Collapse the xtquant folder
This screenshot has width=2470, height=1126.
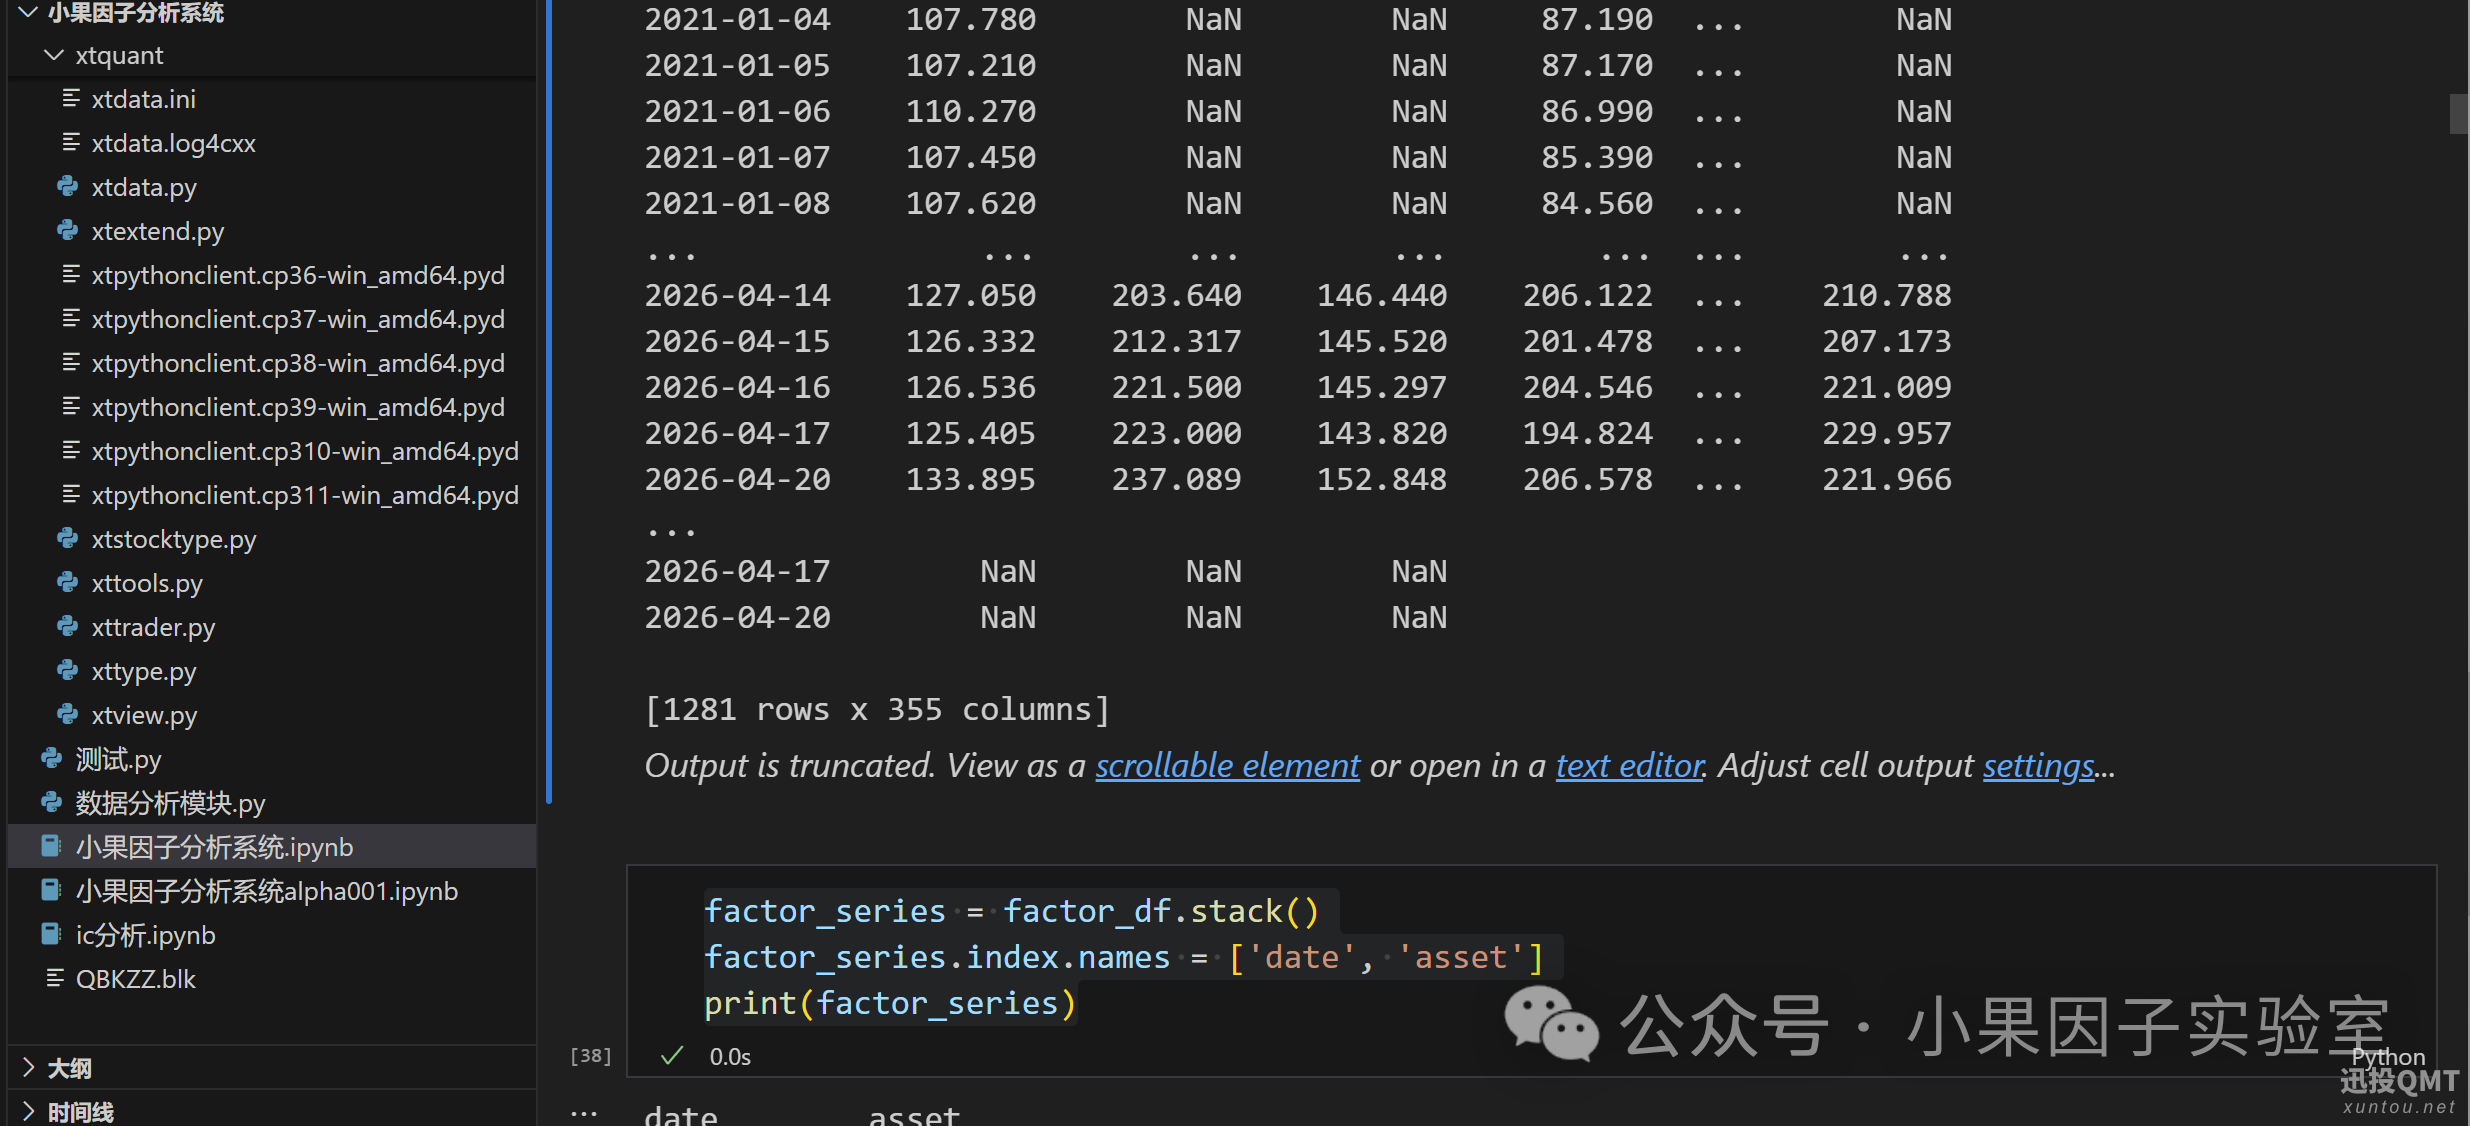point(54,56)
